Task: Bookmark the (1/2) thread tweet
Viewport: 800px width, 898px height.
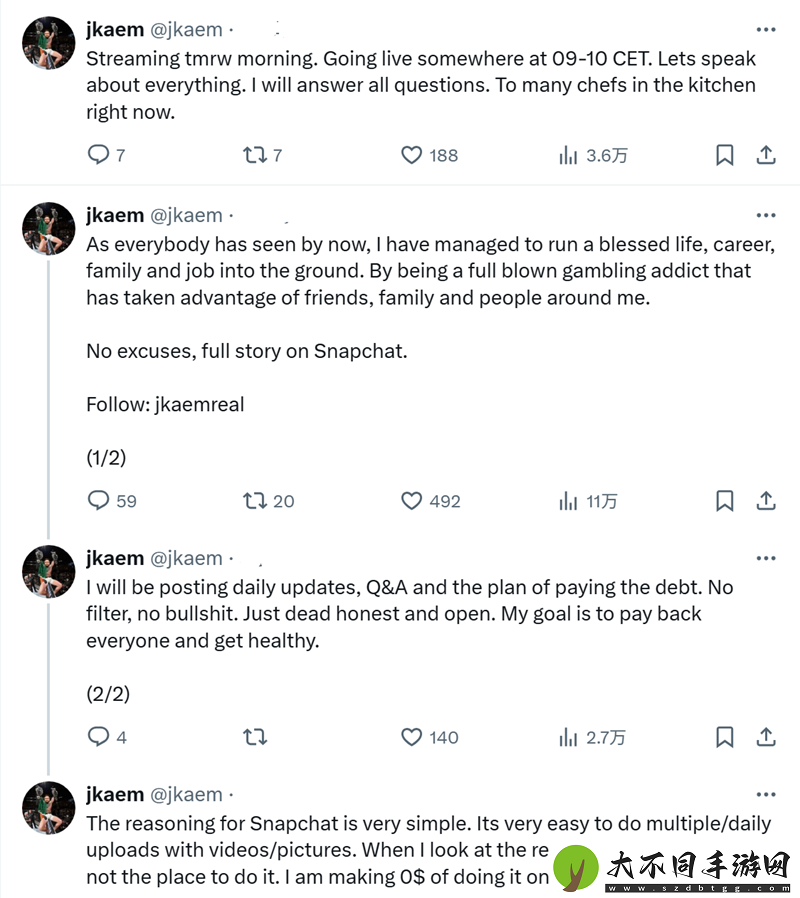Action: click(x=724, y=501)
